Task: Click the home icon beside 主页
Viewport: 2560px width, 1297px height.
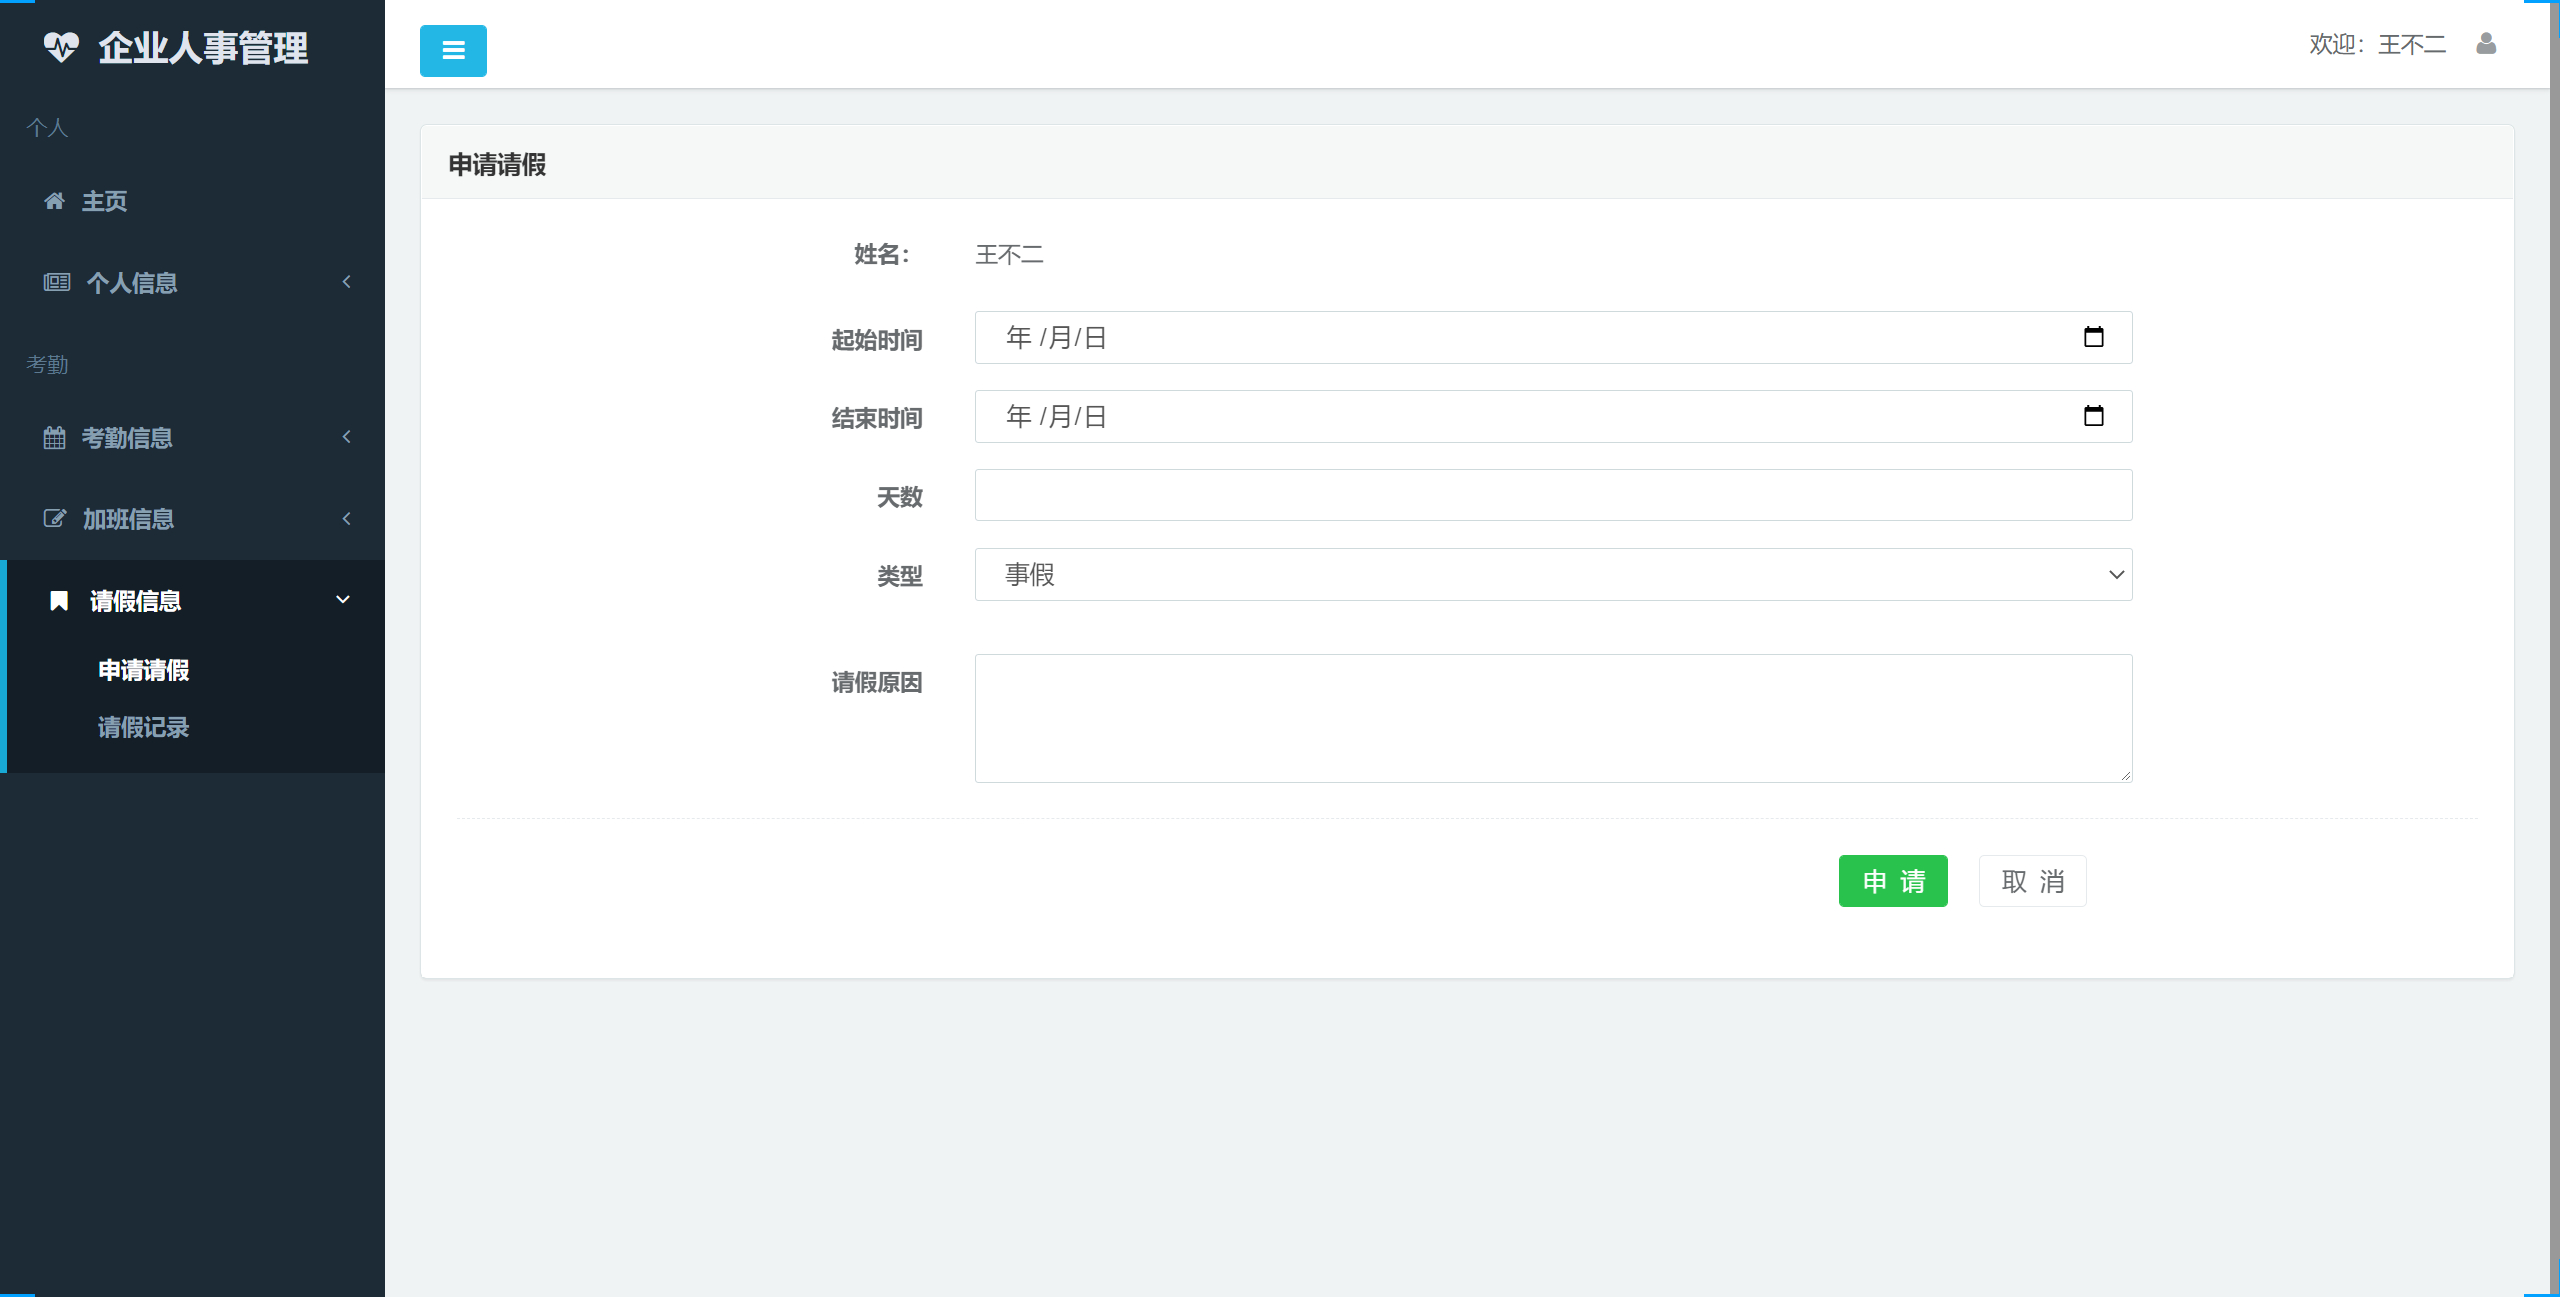Action: [x=55, y=201]
